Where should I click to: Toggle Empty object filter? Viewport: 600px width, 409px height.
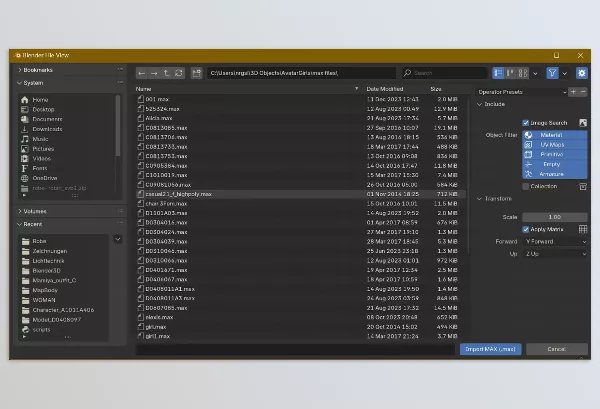[554, 164]
